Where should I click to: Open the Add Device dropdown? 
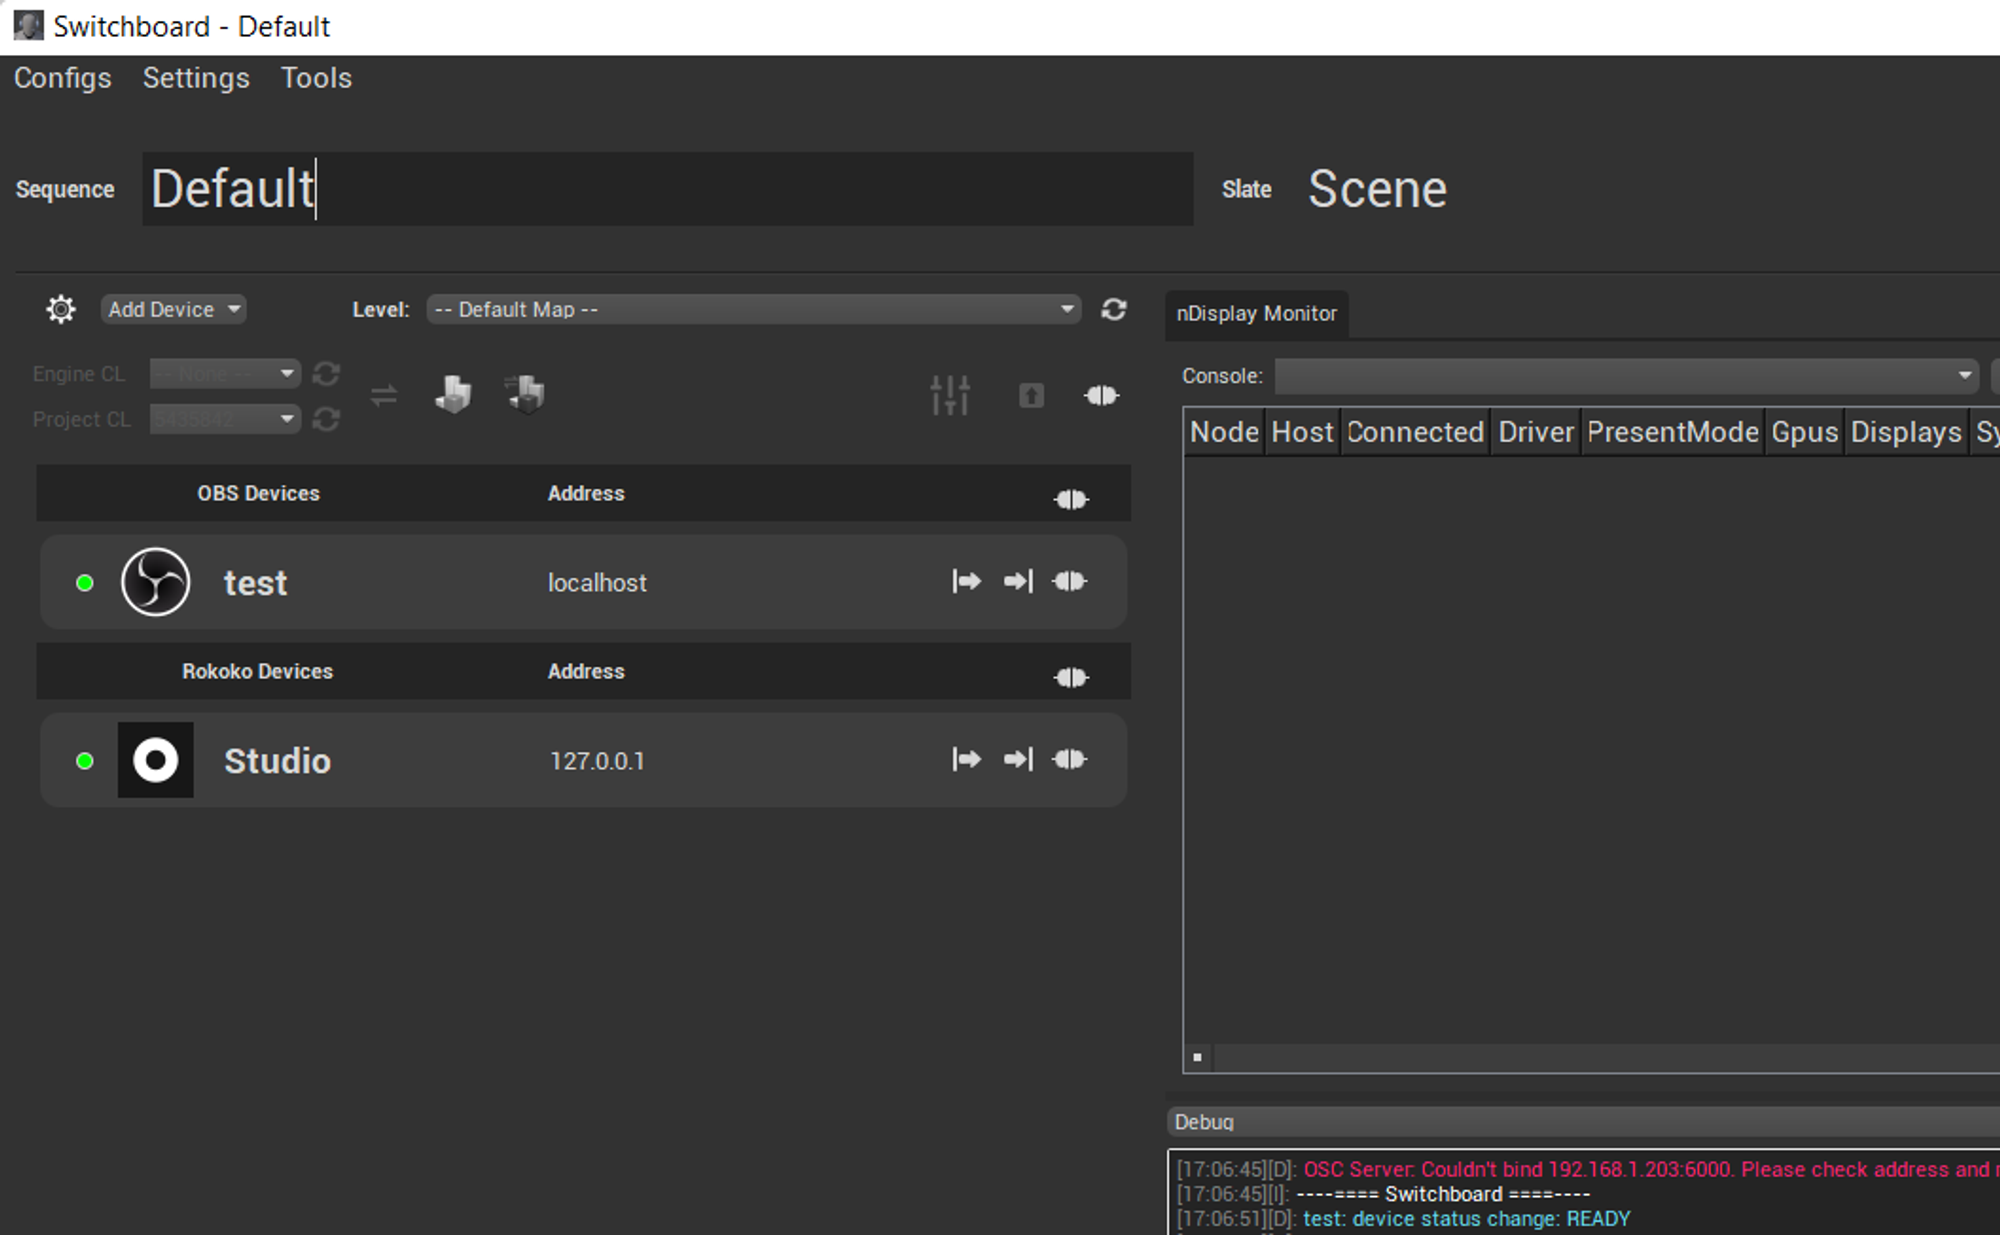coord(173,309)
